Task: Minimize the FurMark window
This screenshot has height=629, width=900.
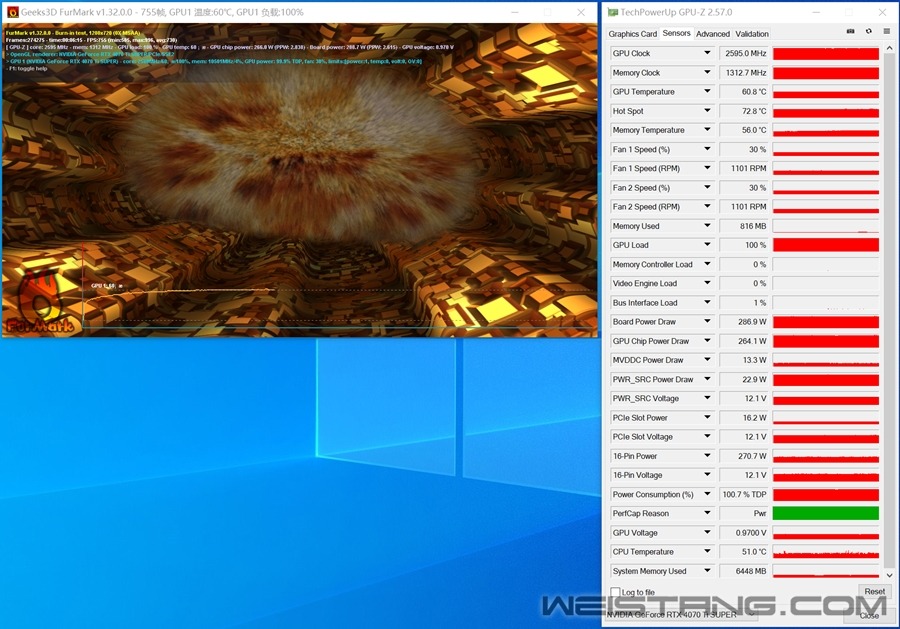Action: pos(515,12)
